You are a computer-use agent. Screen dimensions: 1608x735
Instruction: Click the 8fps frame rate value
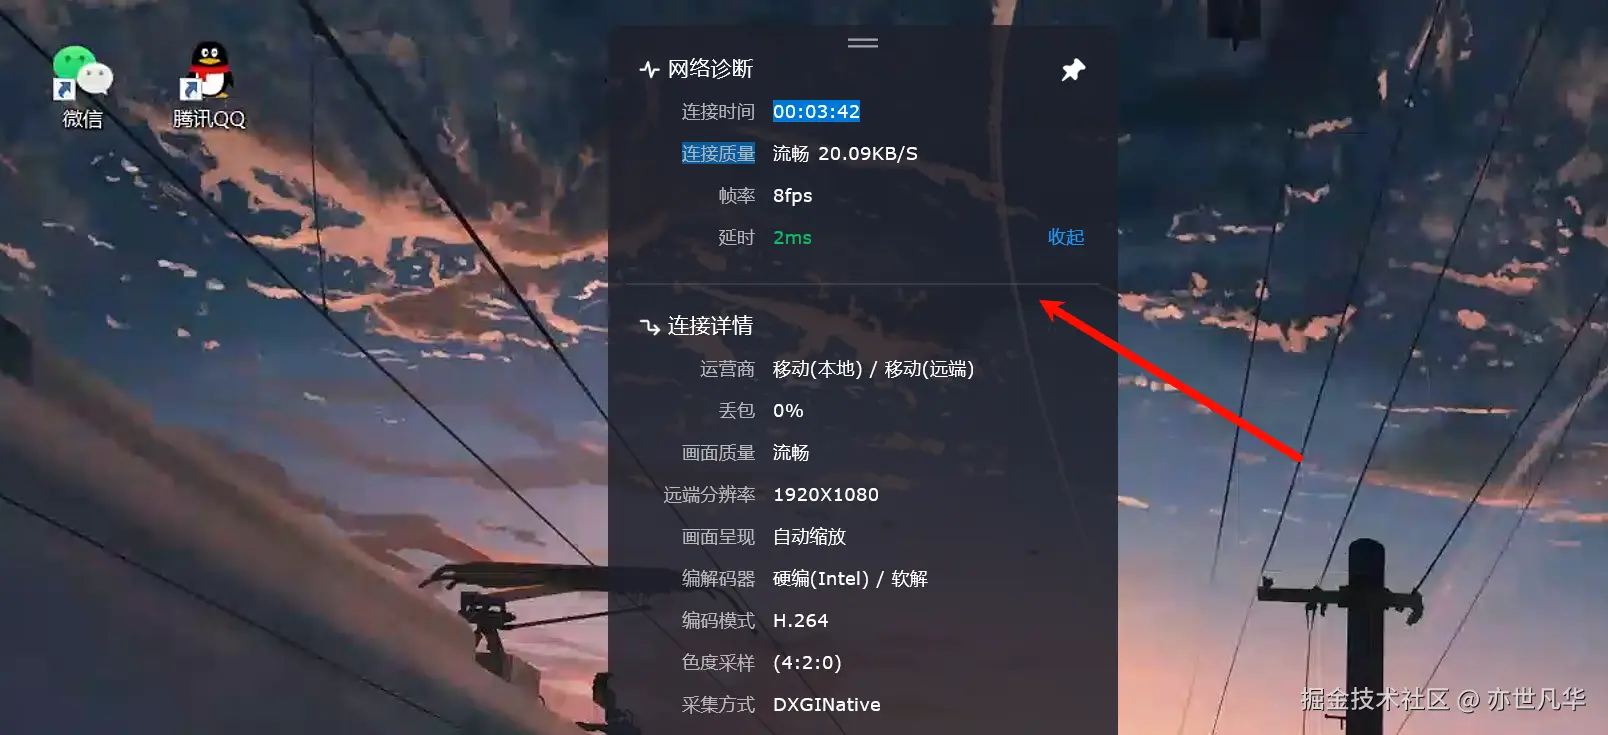point(792,195)
